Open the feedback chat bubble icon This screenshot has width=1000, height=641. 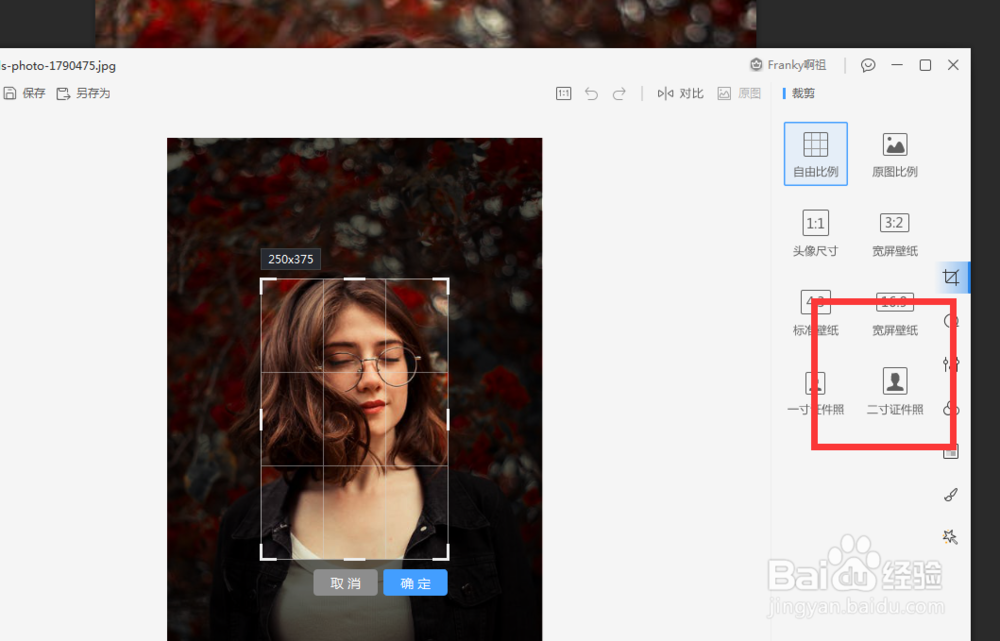[x=868, y=65]
